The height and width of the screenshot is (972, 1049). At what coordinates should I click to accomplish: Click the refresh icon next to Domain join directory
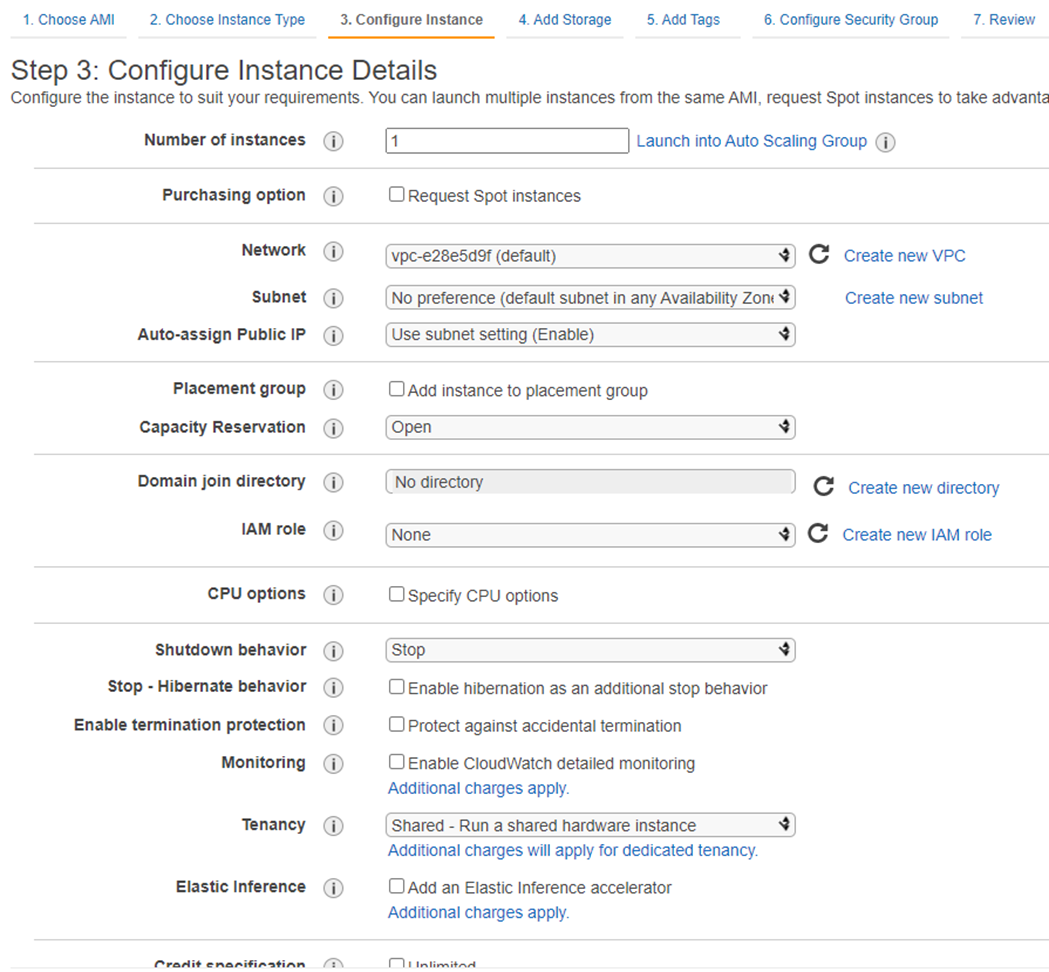pos(823,487)
